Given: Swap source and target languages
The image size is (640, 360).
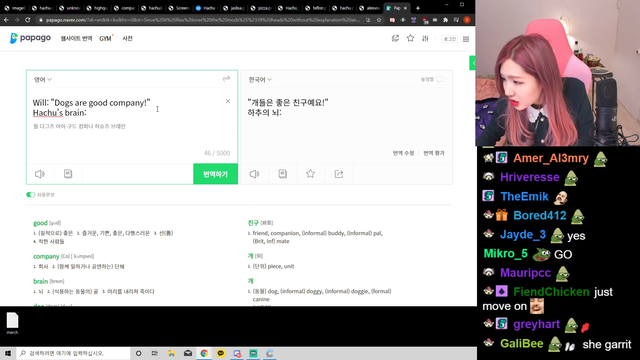Looking at the screenshot, I should coord(226,79).
